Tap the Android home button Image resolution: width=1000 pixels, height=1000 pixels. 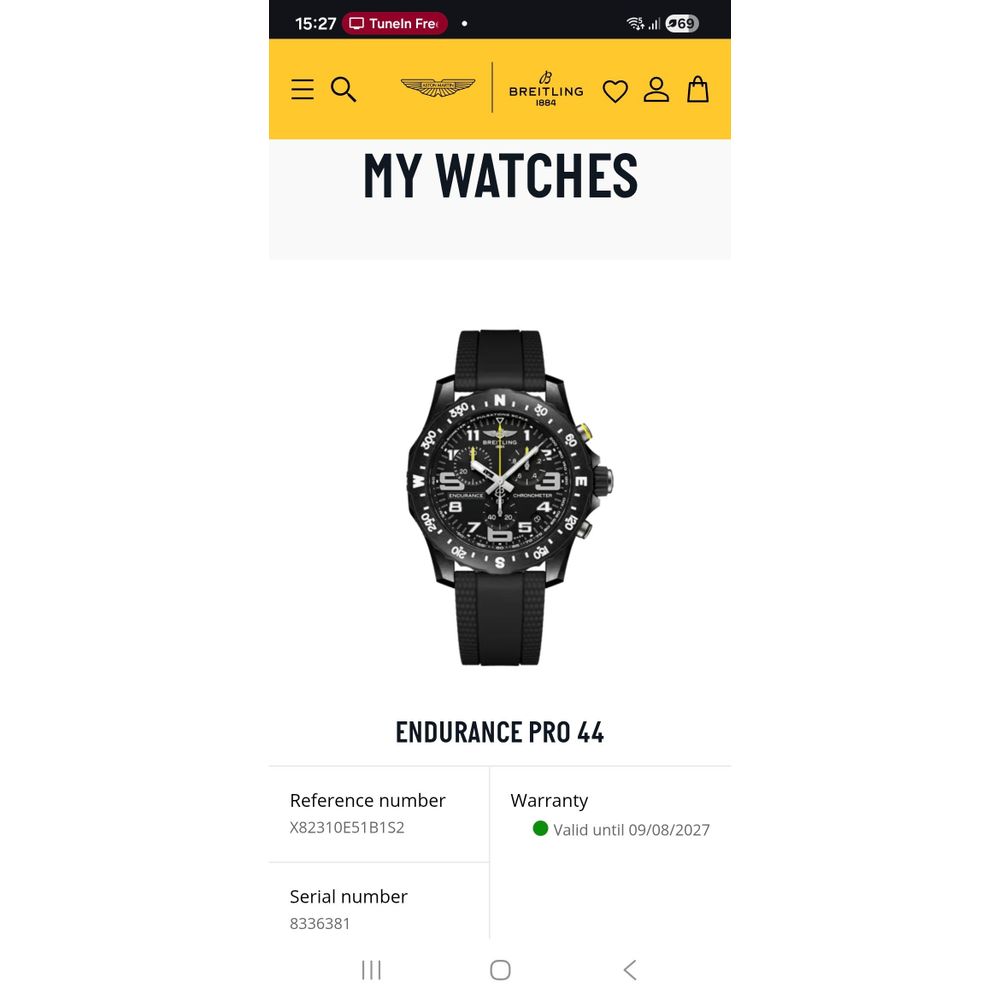point(500,970)
